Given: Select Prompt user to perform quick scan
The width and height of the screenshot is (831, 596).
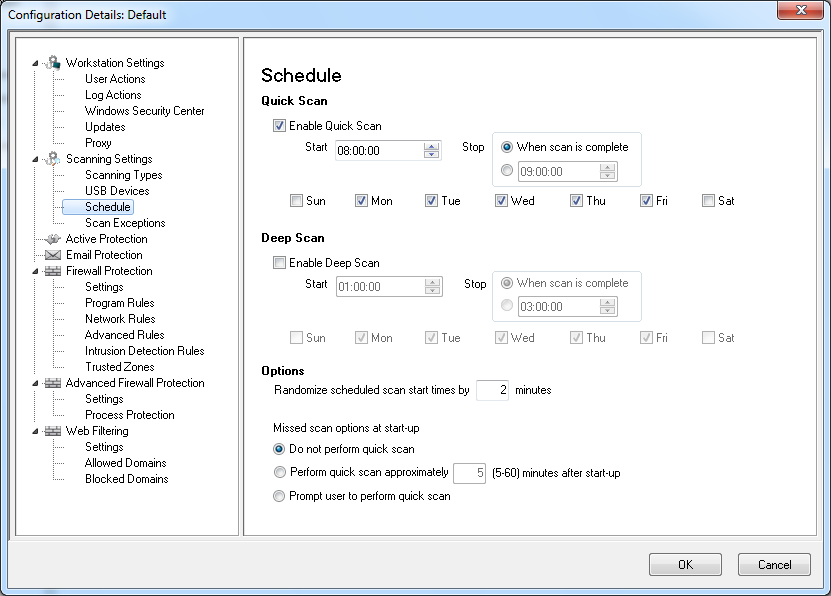Looking at the screenshot, I should click(x=280, y=496).
